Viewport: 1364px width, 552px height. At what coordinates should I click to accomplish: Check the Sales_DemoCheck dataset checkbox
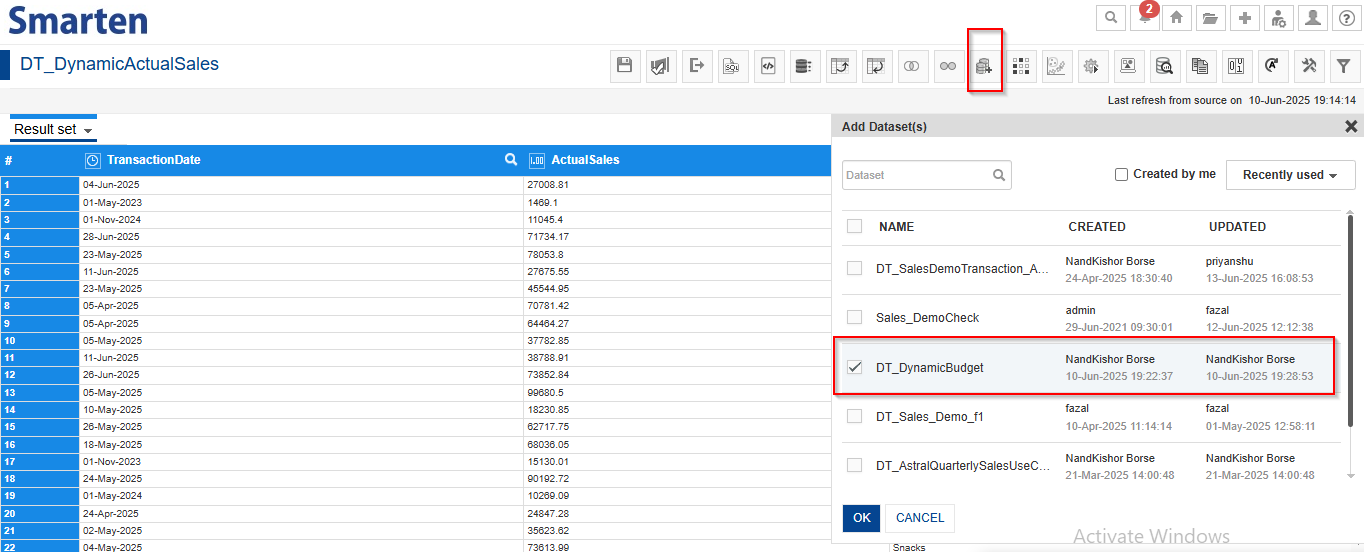(854, 317)
